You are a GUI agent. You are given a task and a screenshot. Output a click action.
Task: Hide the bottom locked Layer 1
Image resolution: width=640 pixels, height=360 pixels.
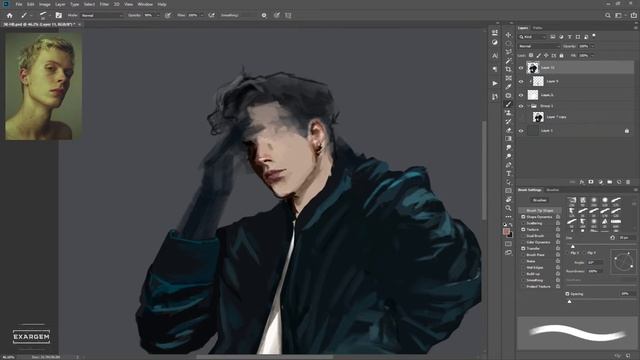[x=521, y=131]
